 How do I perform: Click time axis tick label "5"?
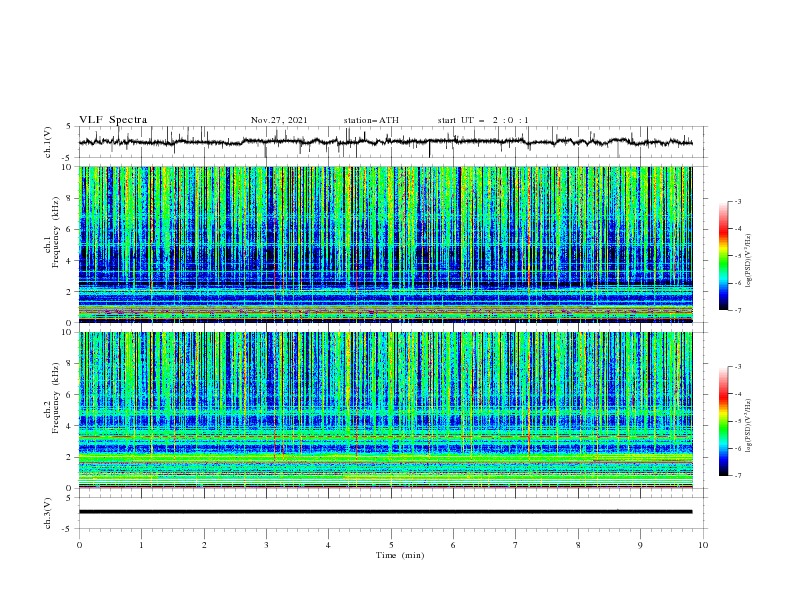coord(391,545)
